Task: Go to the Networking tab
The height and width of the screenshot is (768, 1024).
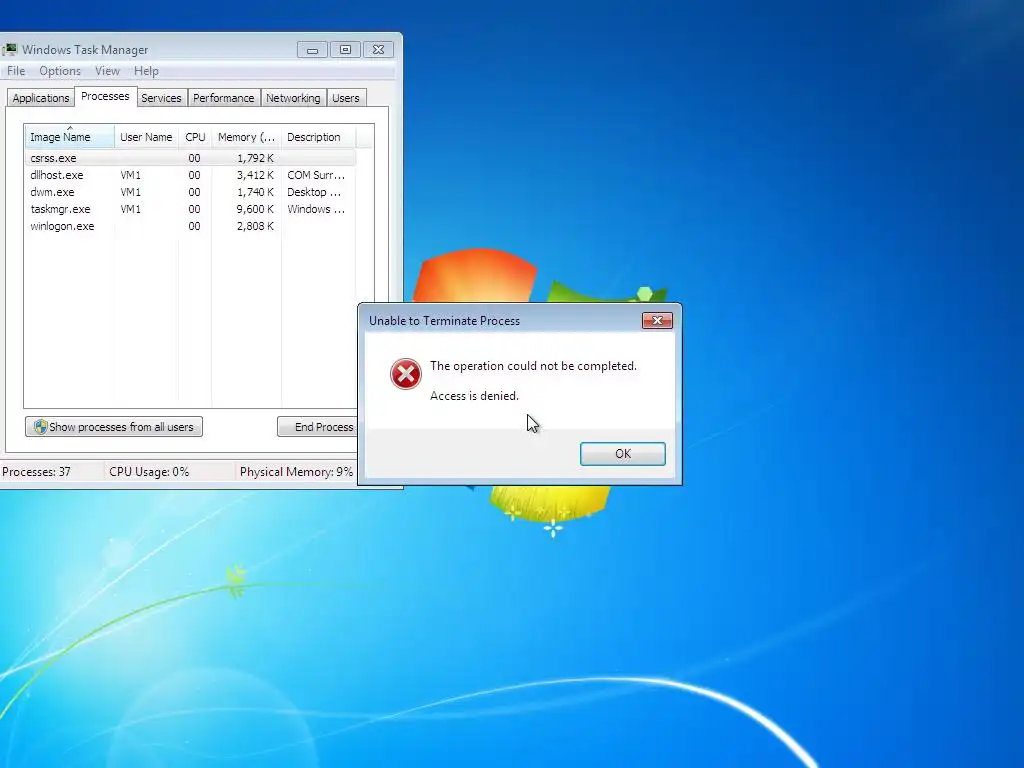Action: point(293,98)
